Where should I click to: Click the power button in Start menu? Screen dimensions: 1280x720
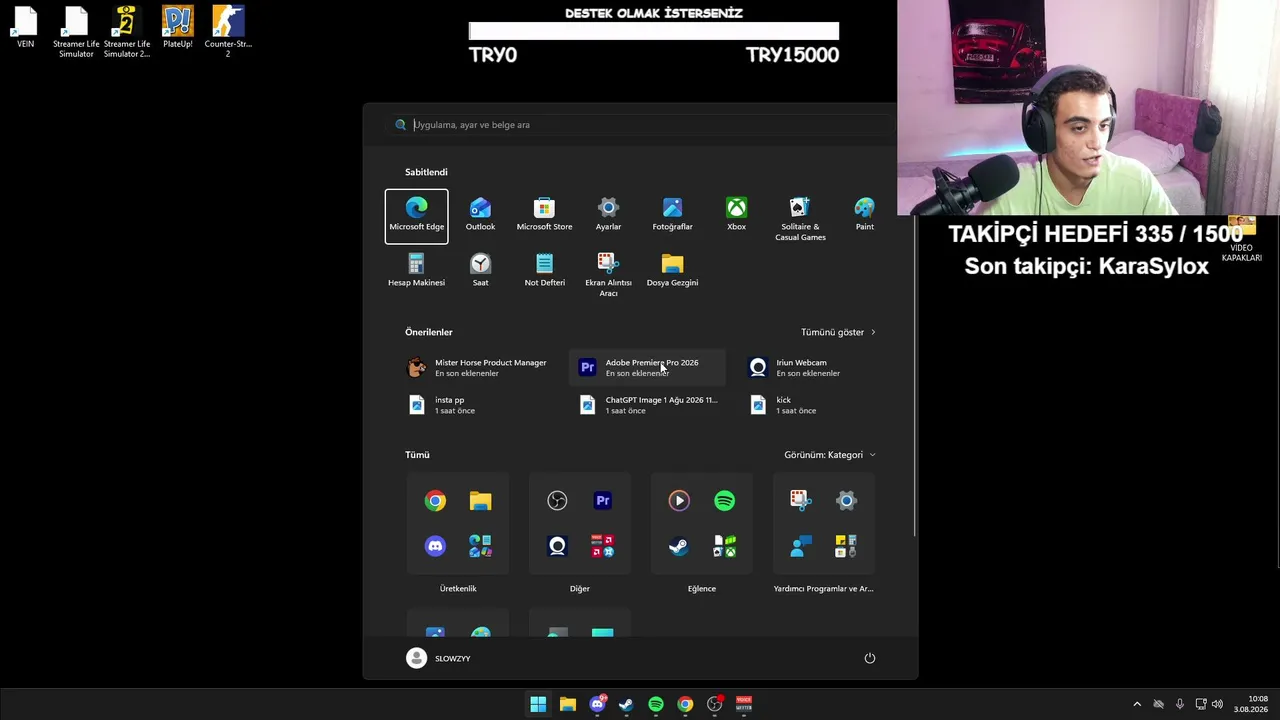coord(870,658)
